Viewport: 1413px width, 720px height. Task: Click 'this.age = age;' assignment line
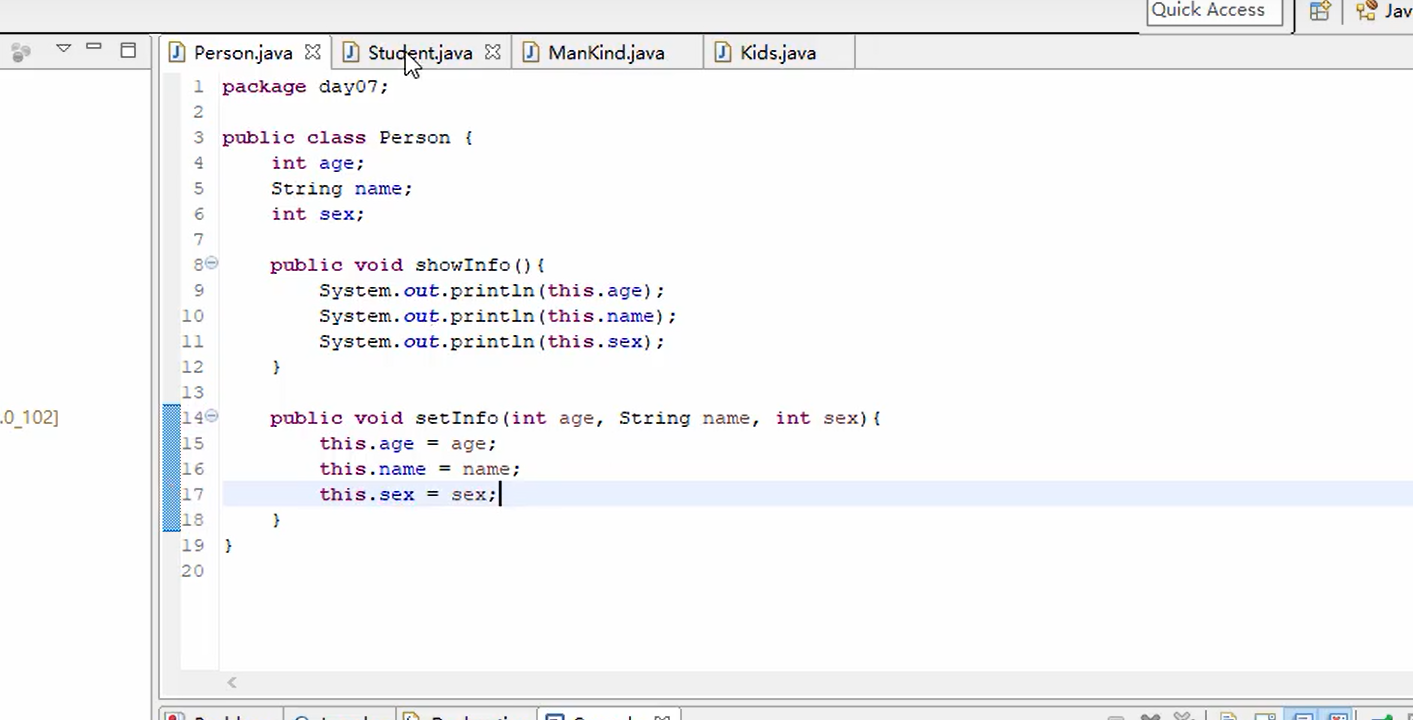408,444
